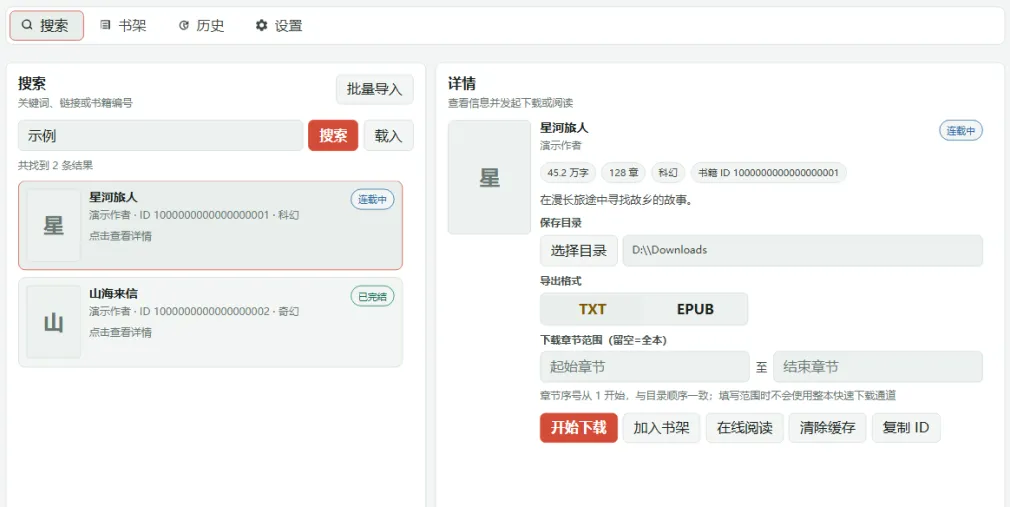Select TXT export format
The image size is (1010, 507).
[x=592, y=309]
